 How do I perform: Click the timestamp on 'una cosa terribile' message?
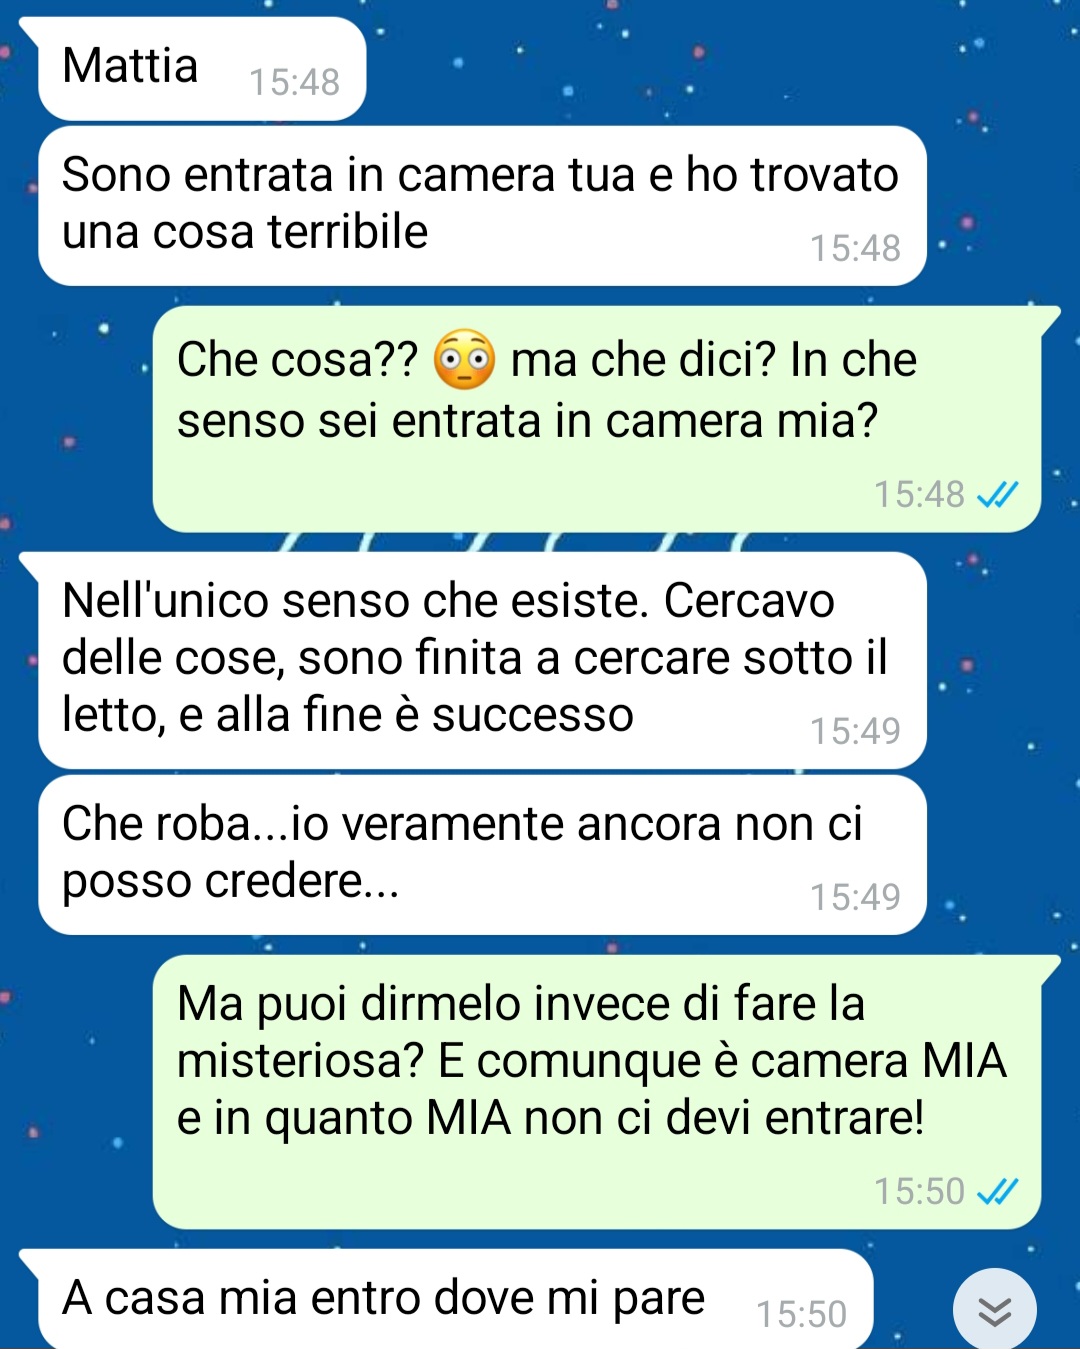[855, 248]
